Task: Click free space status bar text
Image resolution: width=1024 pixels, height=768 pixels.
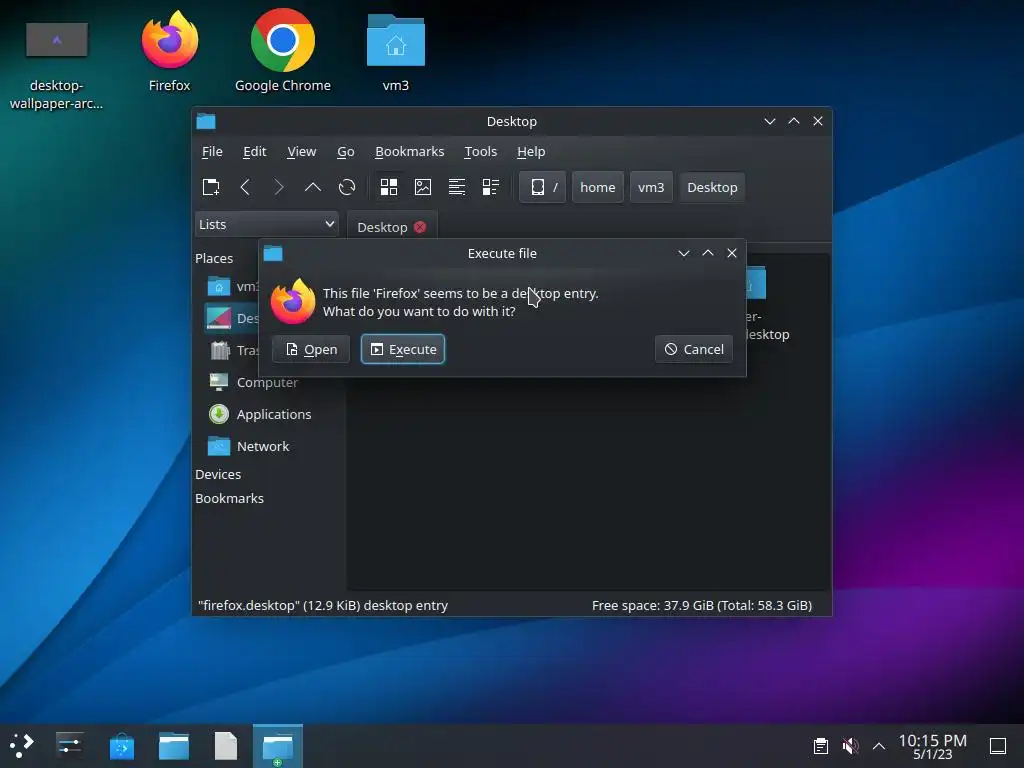Action: pyautogui.click(x=702, y=605)
